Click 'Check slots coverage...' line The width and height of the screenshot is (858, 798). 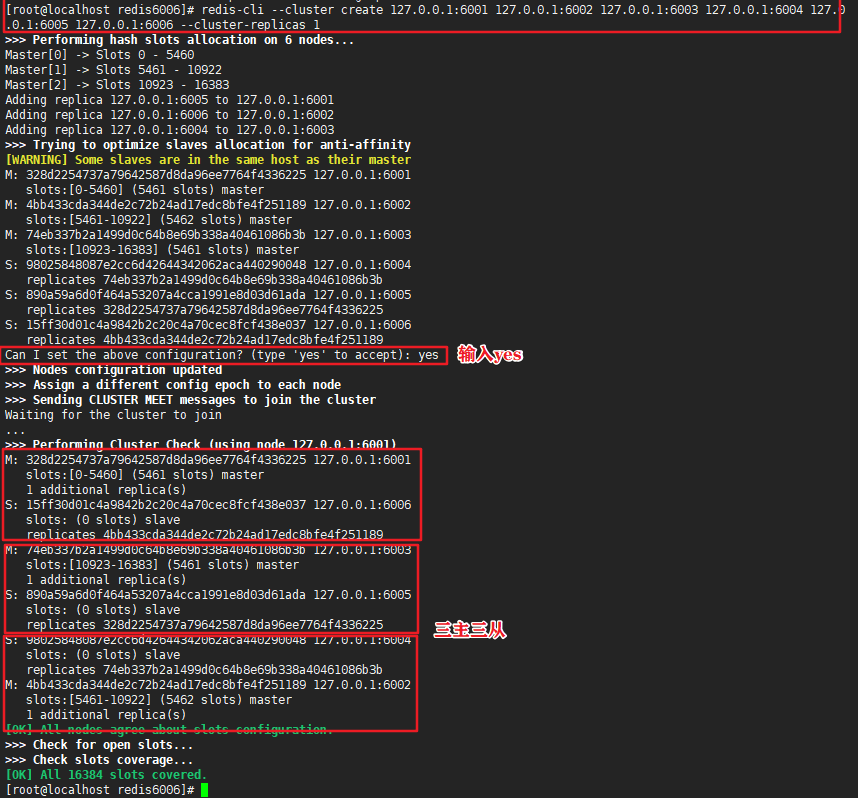coord(99,760)
